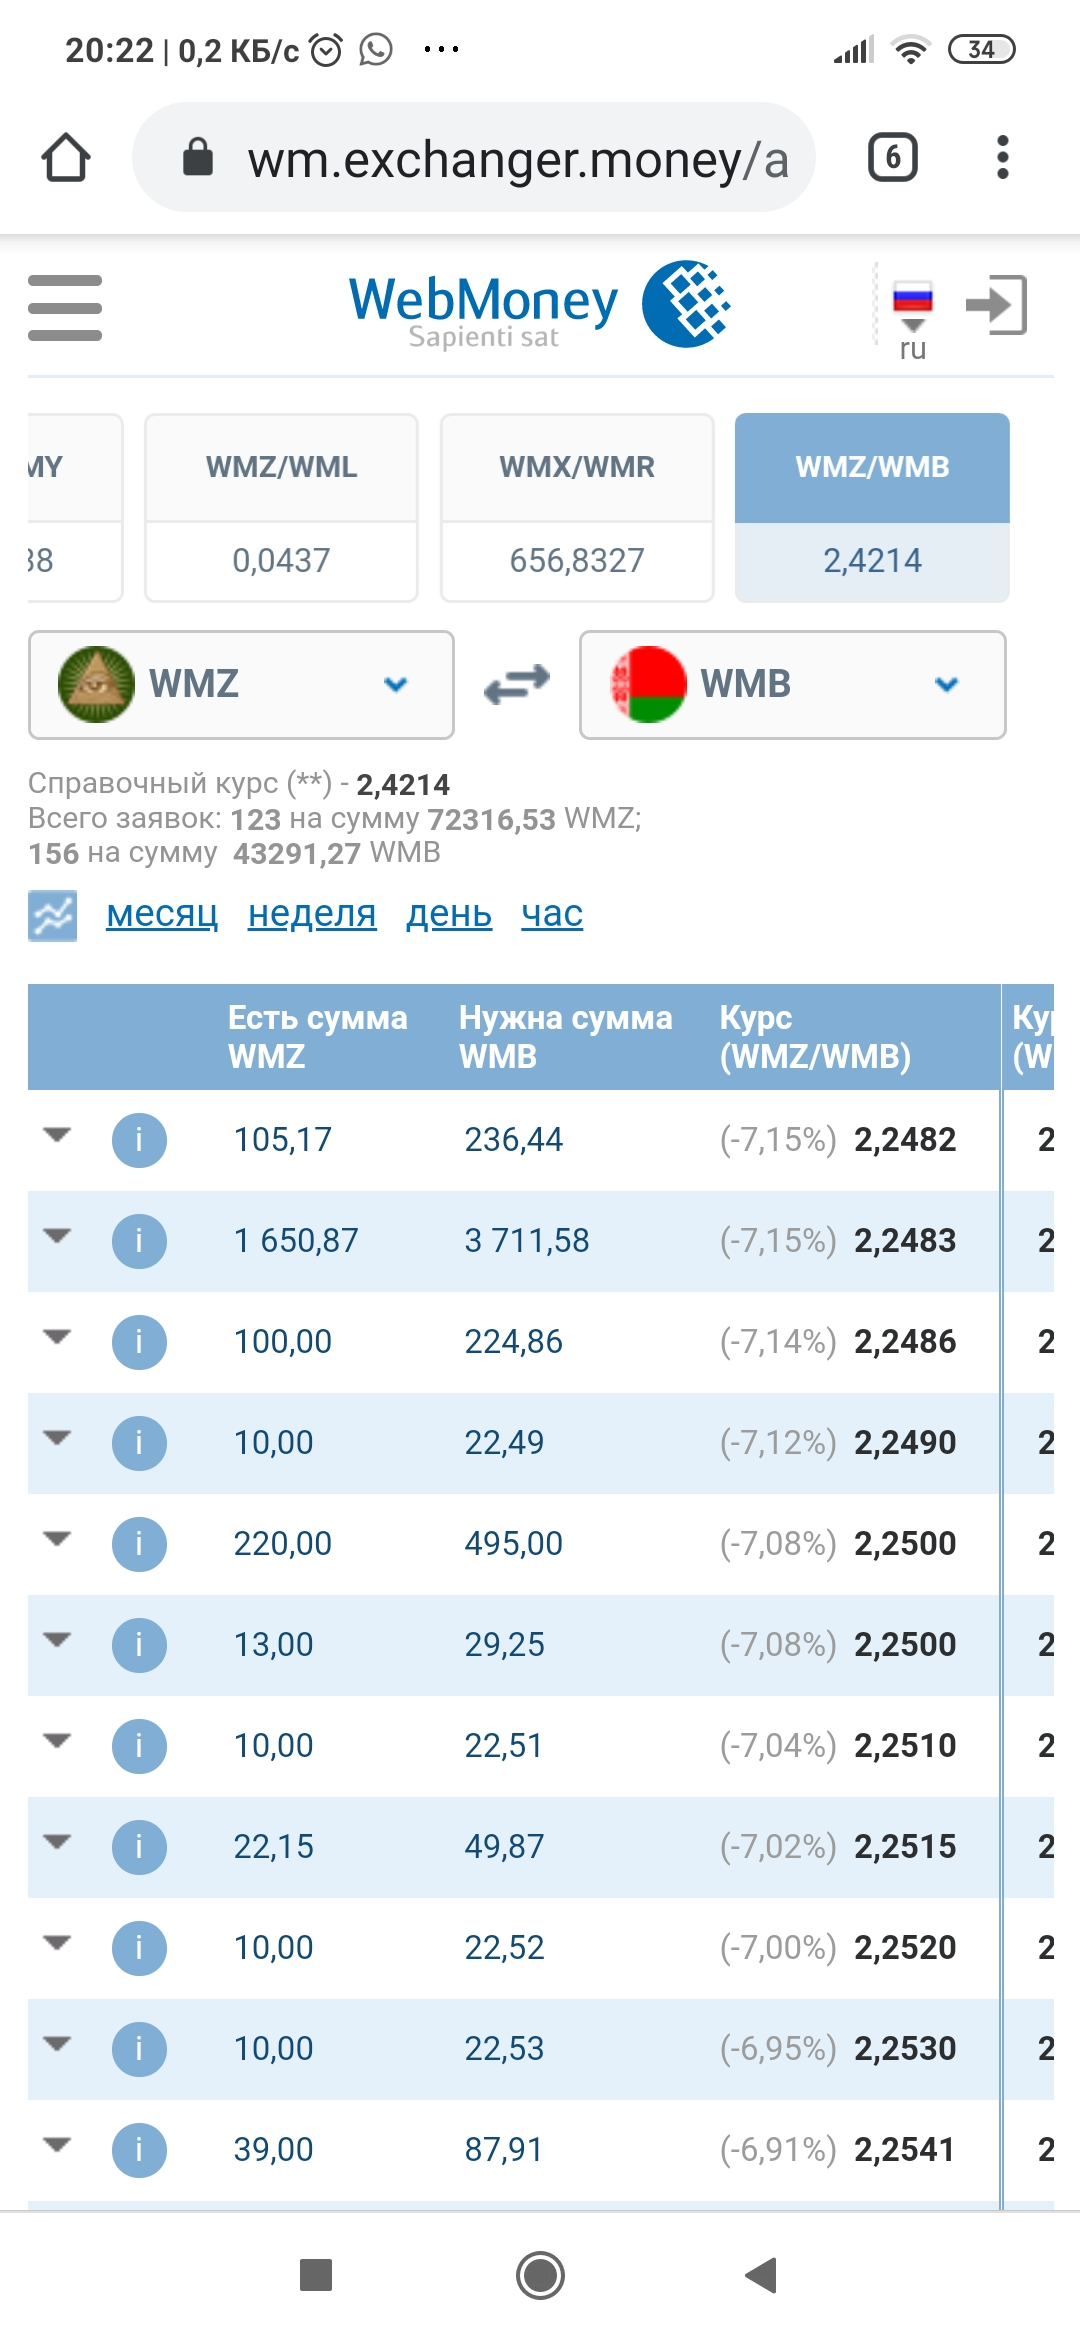Tap the login arrow icon
Screen dimensions: 1080x2340
click(x=996, y=304)
